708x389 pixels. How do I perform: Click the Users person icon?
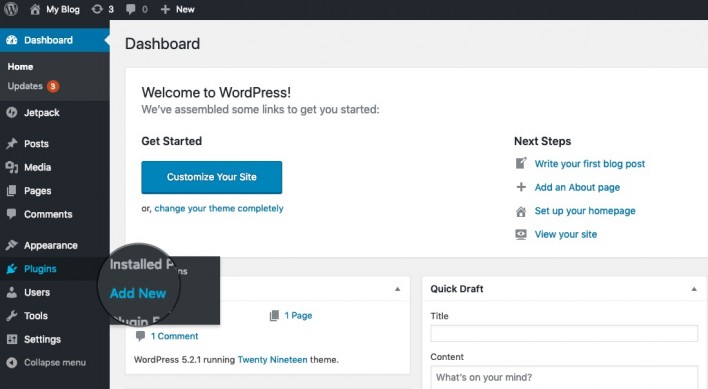coord(12,292)
